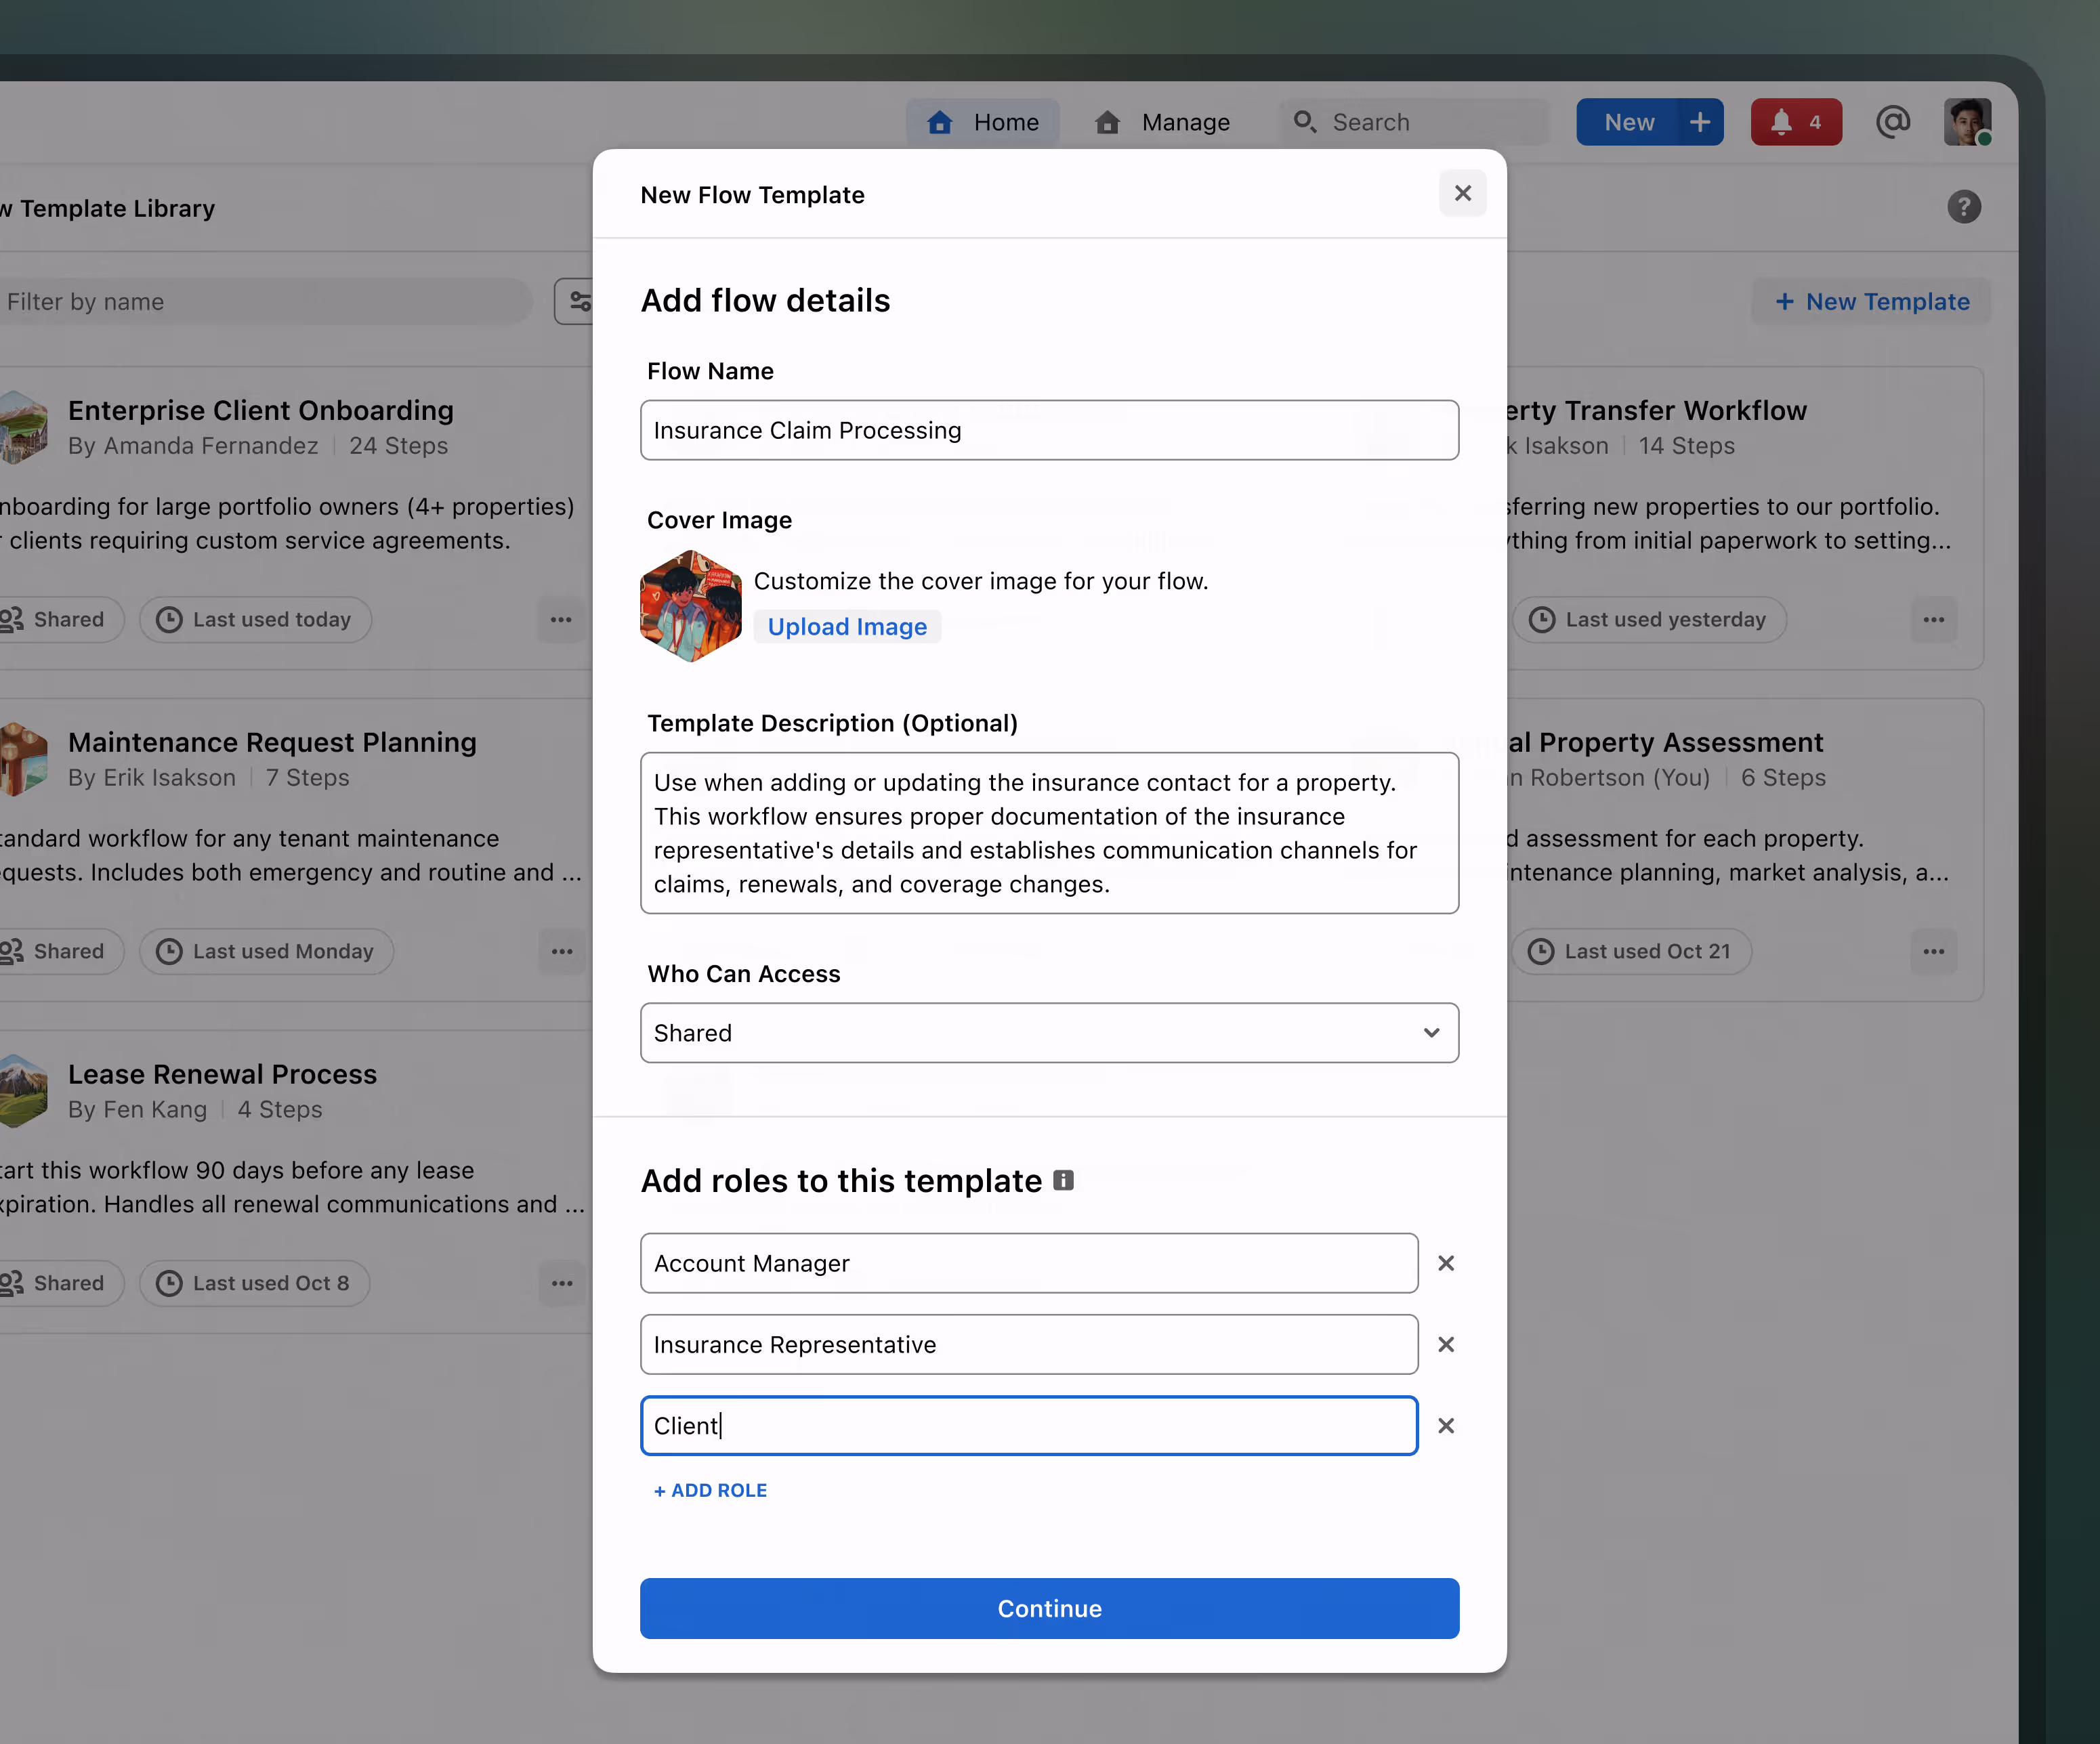The width and height of the screenshot is (2100, 1744).
Task: Click the Enterprise Client Onboarding cover icon
Action: tap(23, 427)
